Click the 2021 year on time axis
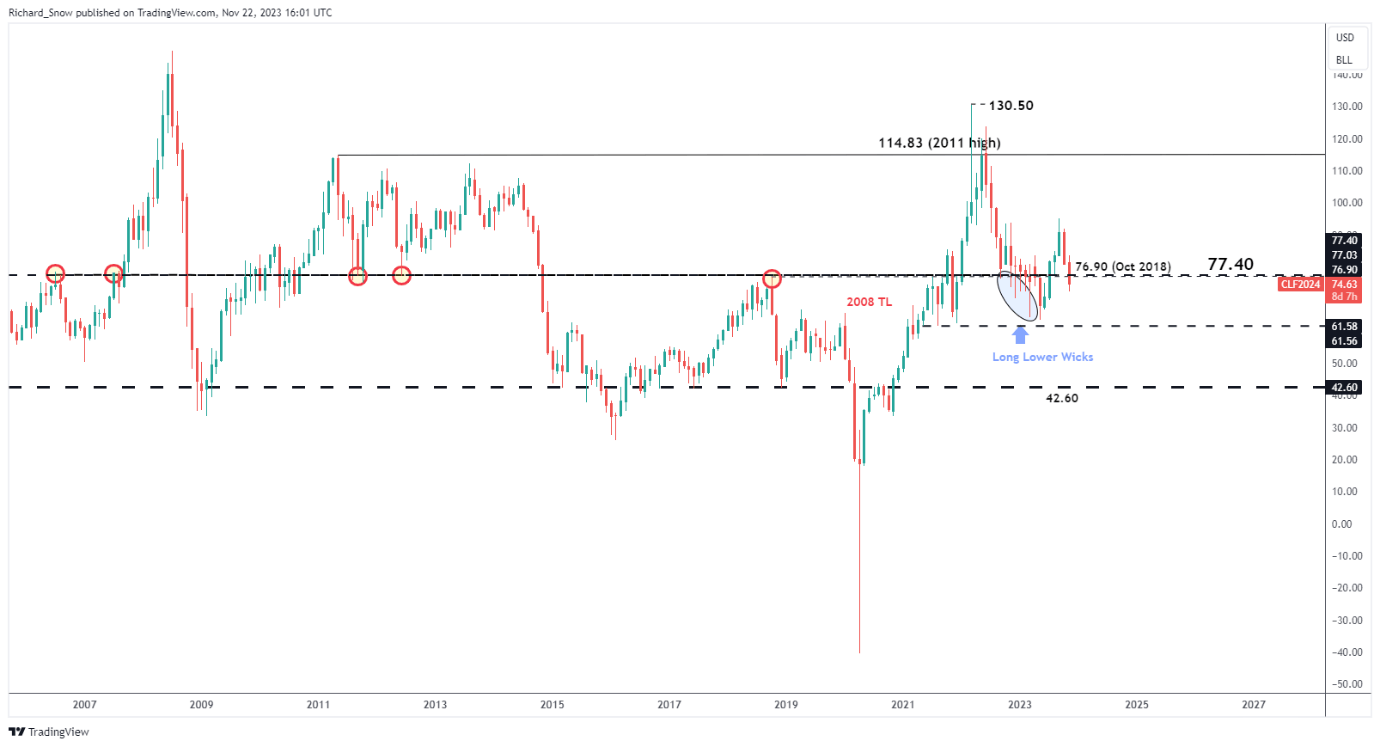 [x=903, y=705]
